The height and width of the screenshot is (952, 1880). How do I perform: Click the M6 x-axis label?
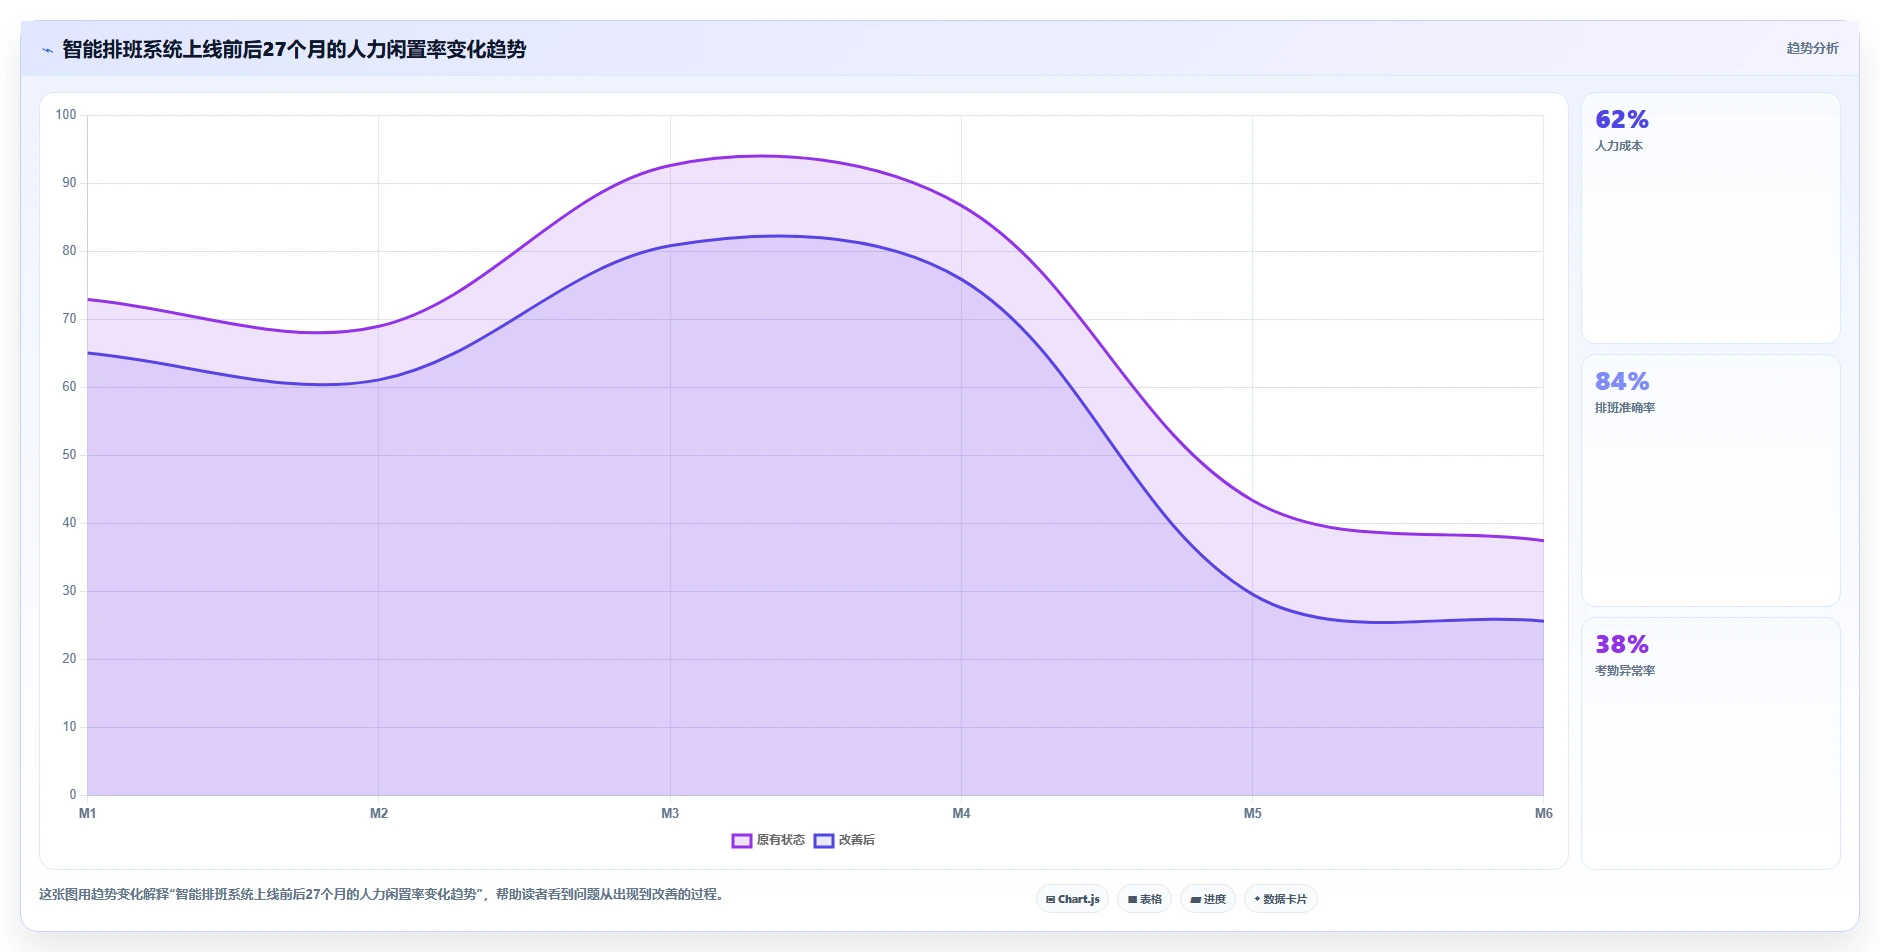[1543, 813]
